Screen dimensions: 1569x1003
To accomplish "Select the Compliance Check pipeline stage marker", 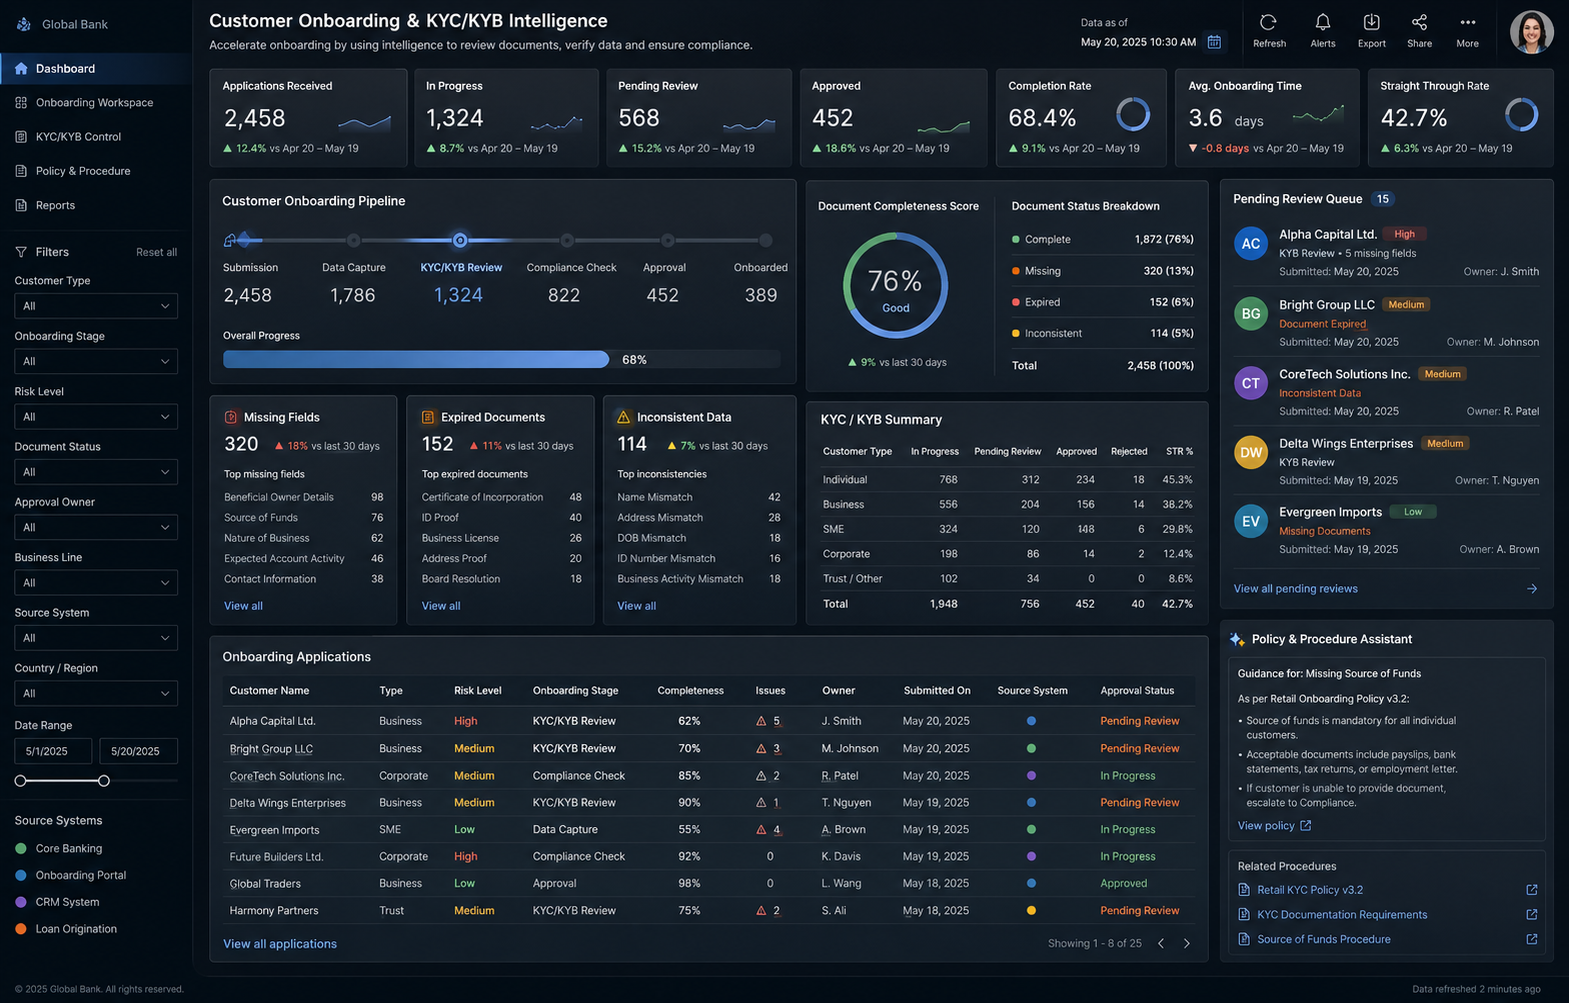I will coord(567,240).
